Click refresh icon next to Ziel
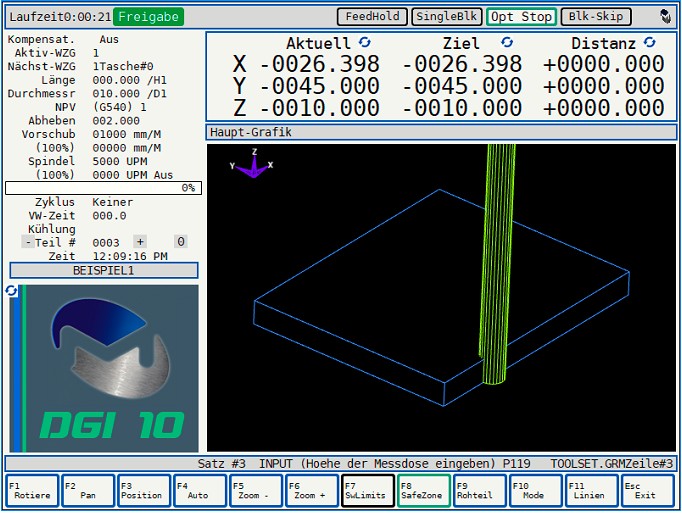 507,42
